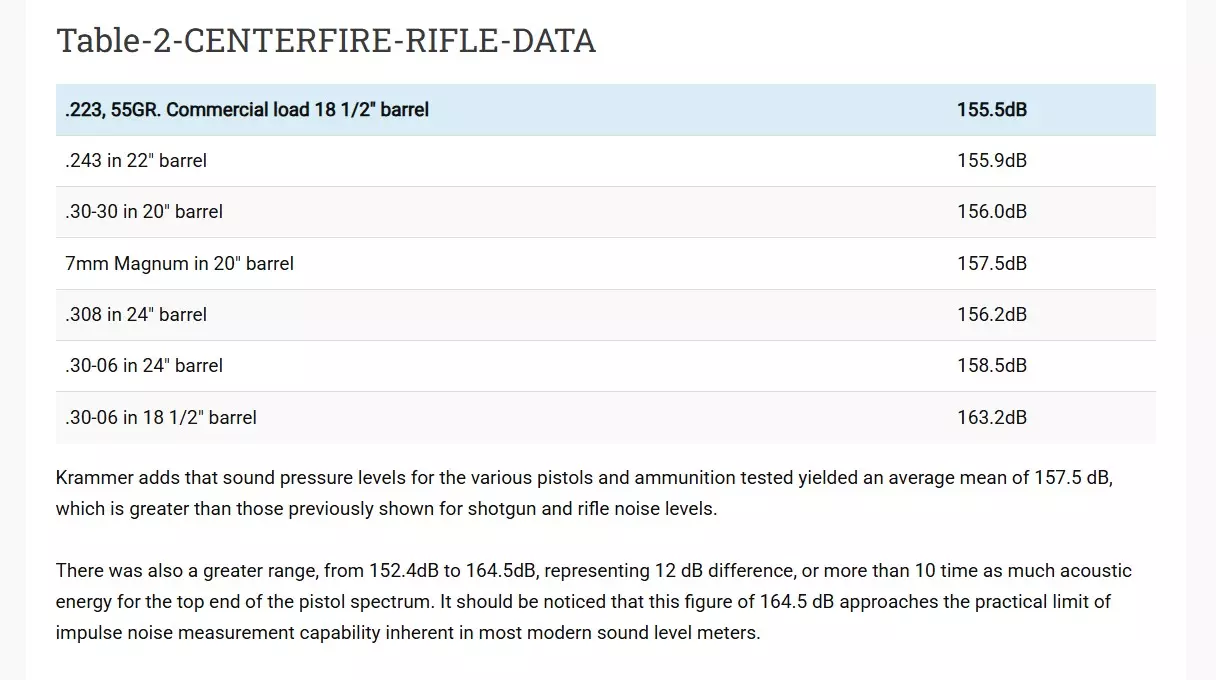Click the 163.2dB value

(x=992, y=418)
